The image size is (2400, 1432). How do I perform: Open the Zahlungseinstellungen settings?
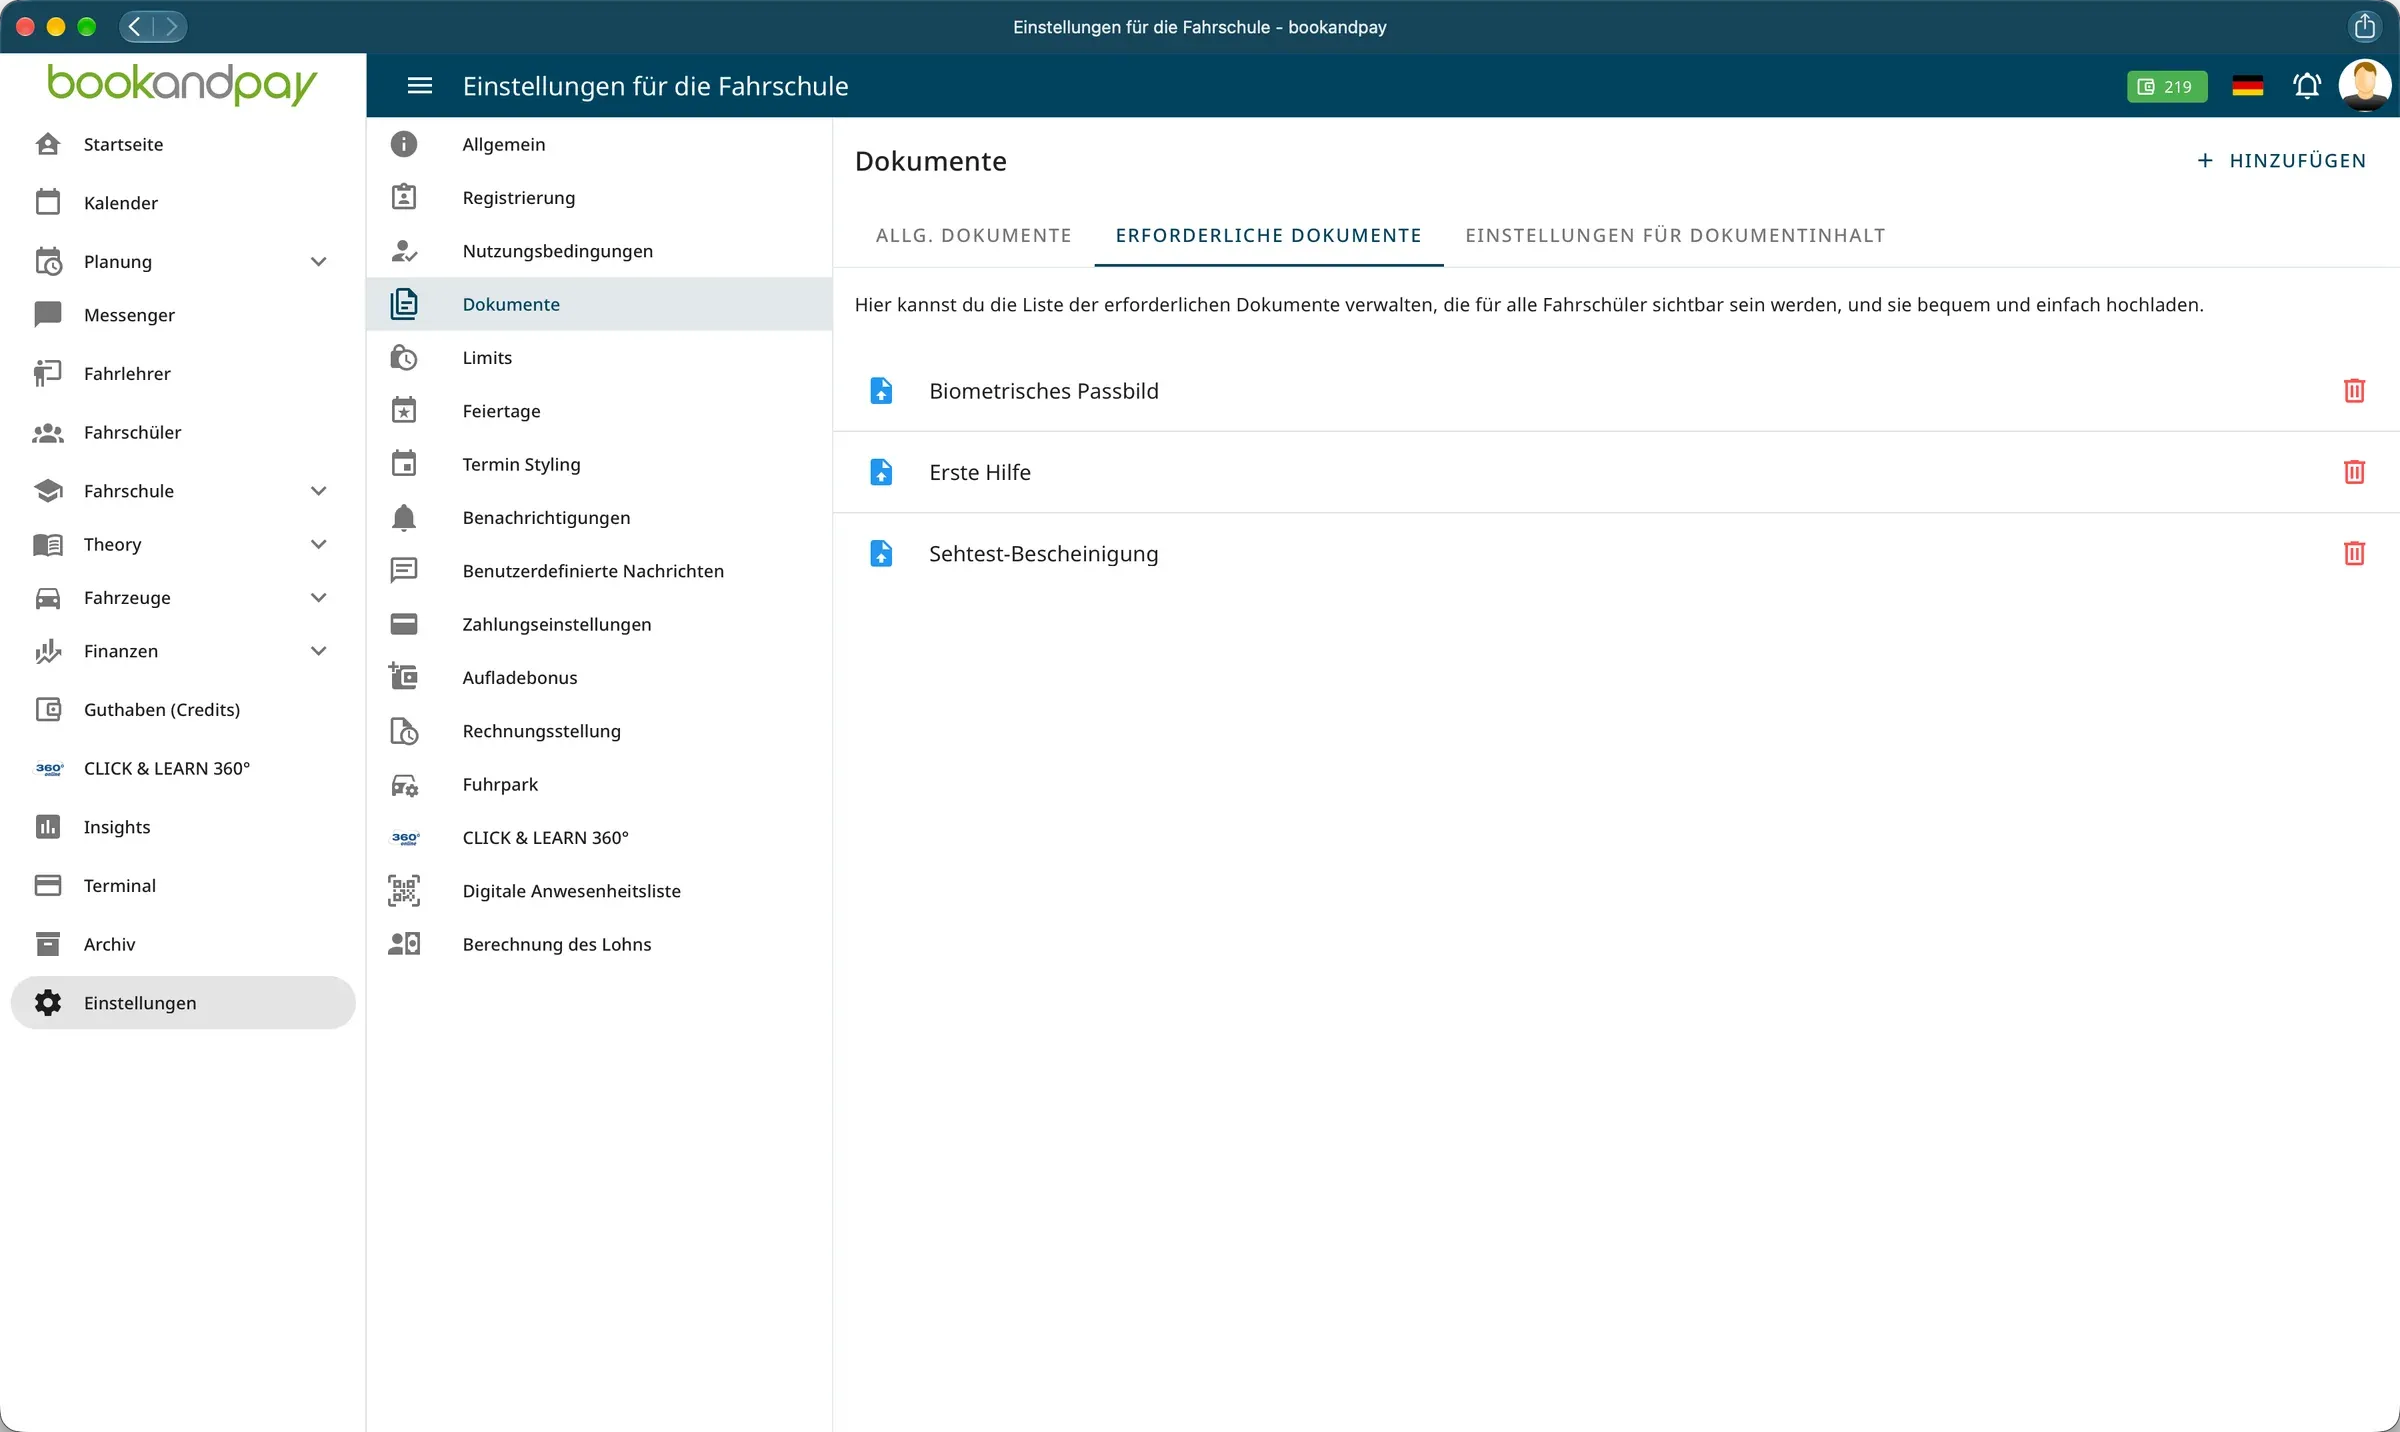pyautogui.click(x=599, y=625)
